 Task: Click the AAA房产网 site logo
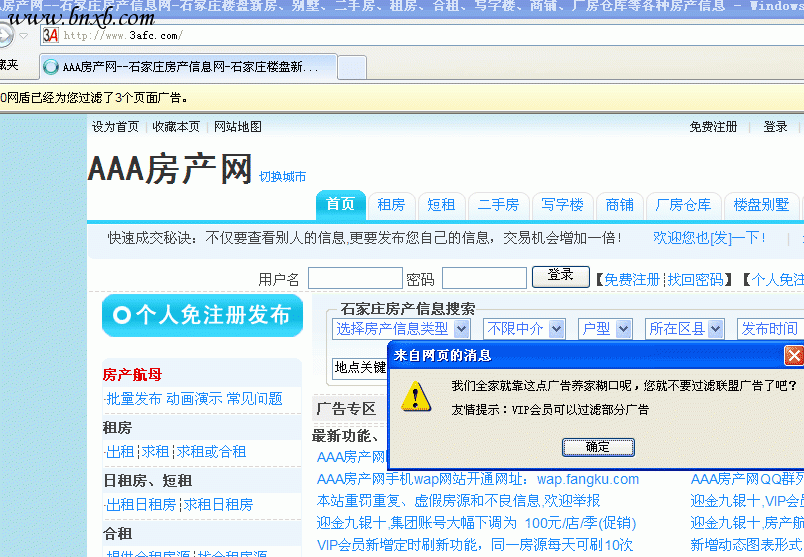pyautogui.click(x=169, y=169)
